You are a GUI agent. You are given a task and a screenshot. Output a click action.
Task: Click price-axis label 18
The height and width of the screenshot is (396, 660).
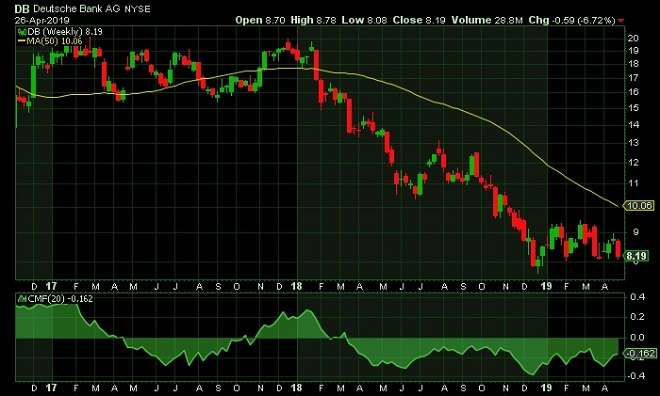[x=633, y=64]
